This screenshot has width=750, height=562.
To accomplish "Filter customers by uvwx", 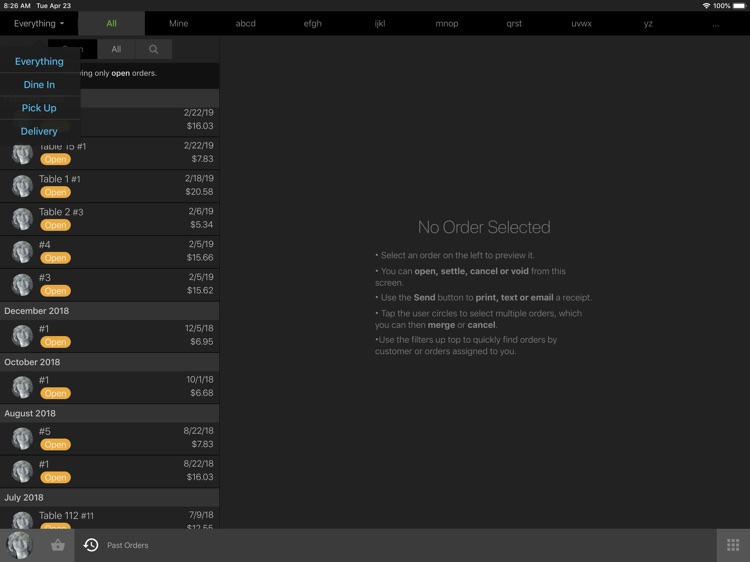I will pyautogui.click(x=581, y=23).
